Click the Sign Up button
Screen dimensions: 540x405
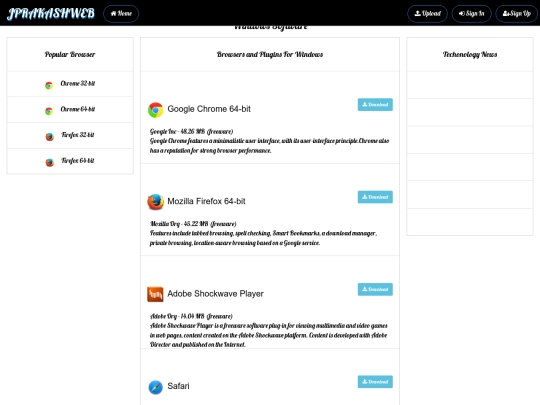click(x=517, y=14)
